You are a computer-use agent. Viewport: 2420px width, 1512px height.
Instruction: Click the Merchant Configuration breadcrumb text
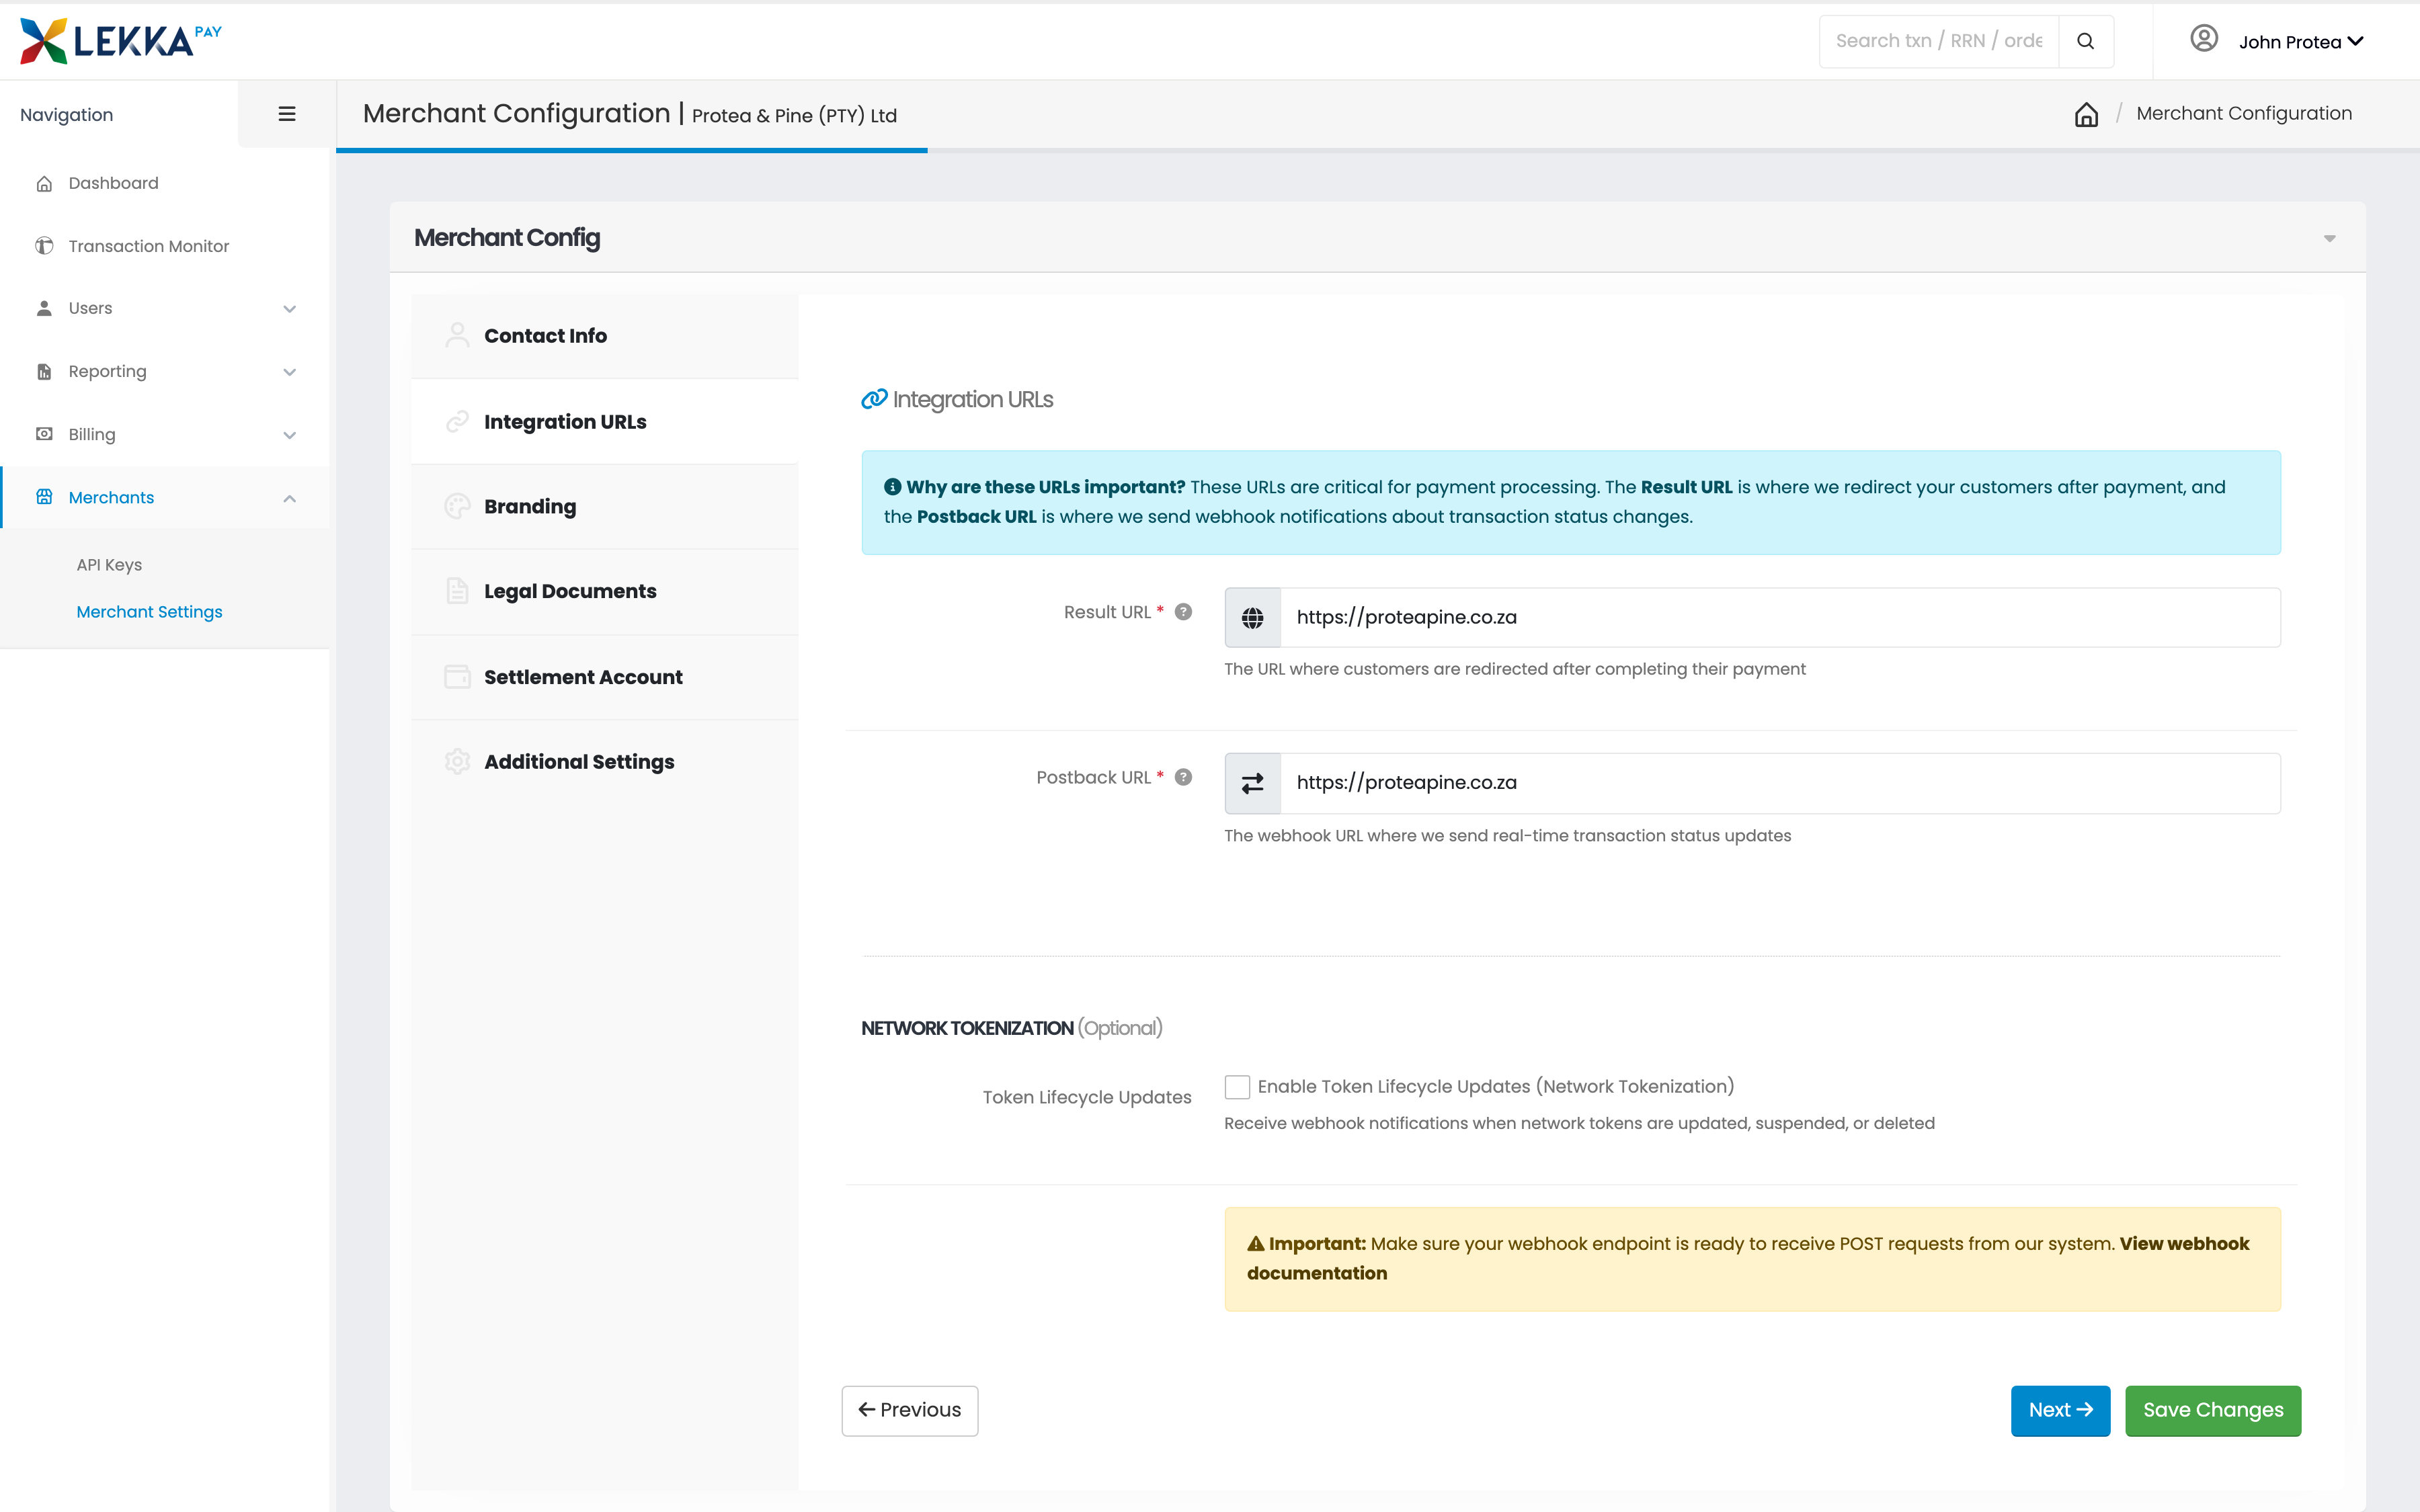(2244, 114)
